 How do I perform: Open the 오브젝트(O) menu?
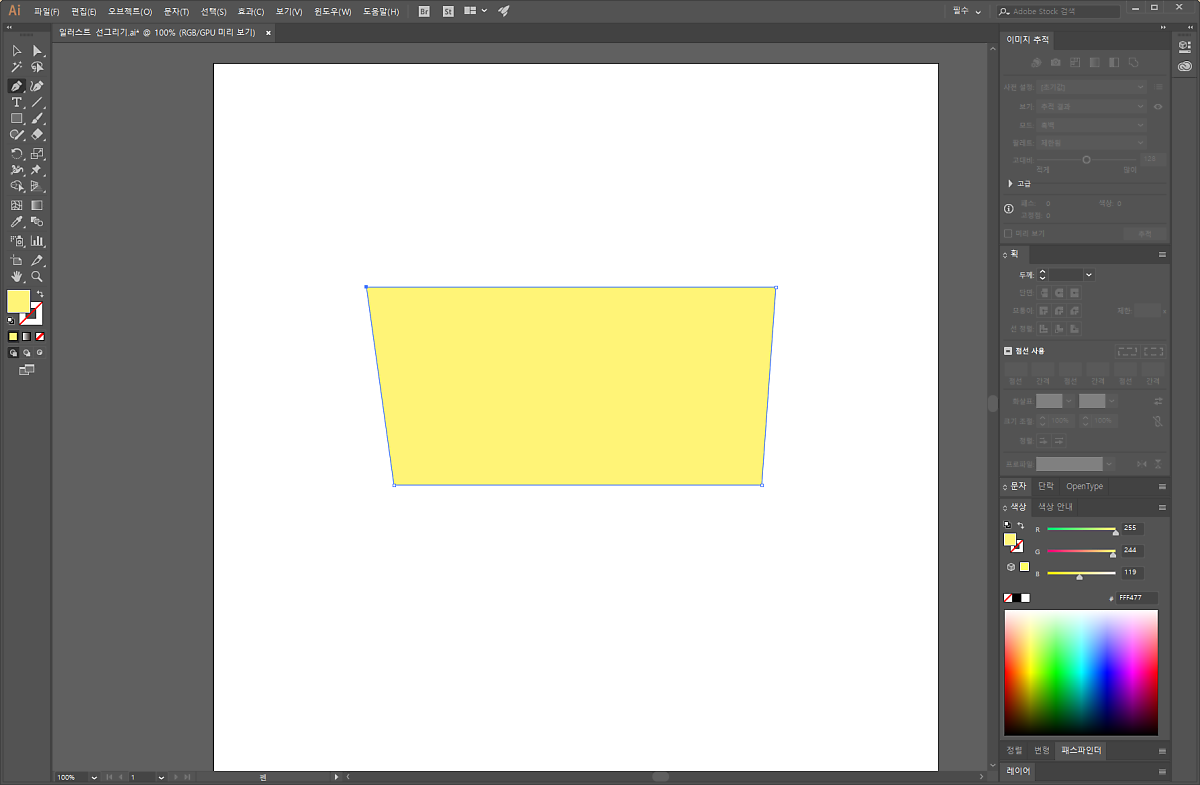(x=130, y=12)
